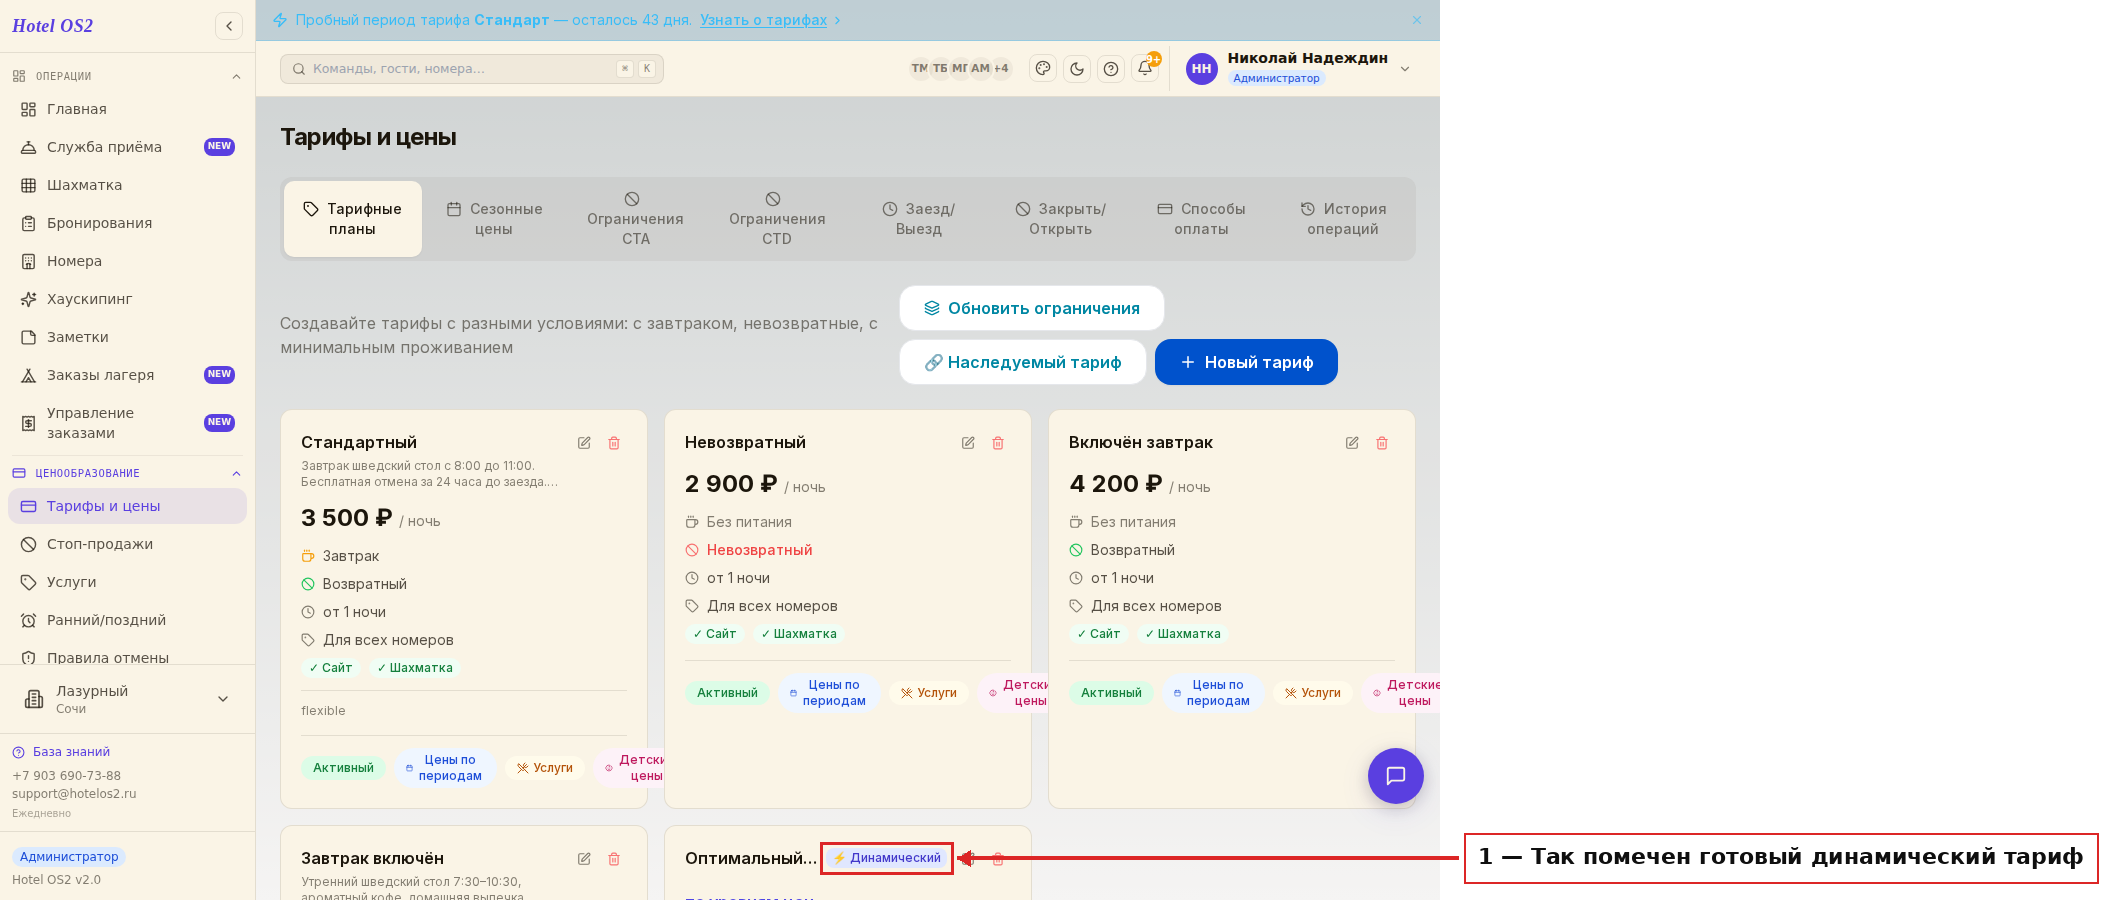Viewport: 2122px width, 900px height.
Task: Open the +4 online users avatar group
Action: pyautogui.click(x=1001, y=68)
